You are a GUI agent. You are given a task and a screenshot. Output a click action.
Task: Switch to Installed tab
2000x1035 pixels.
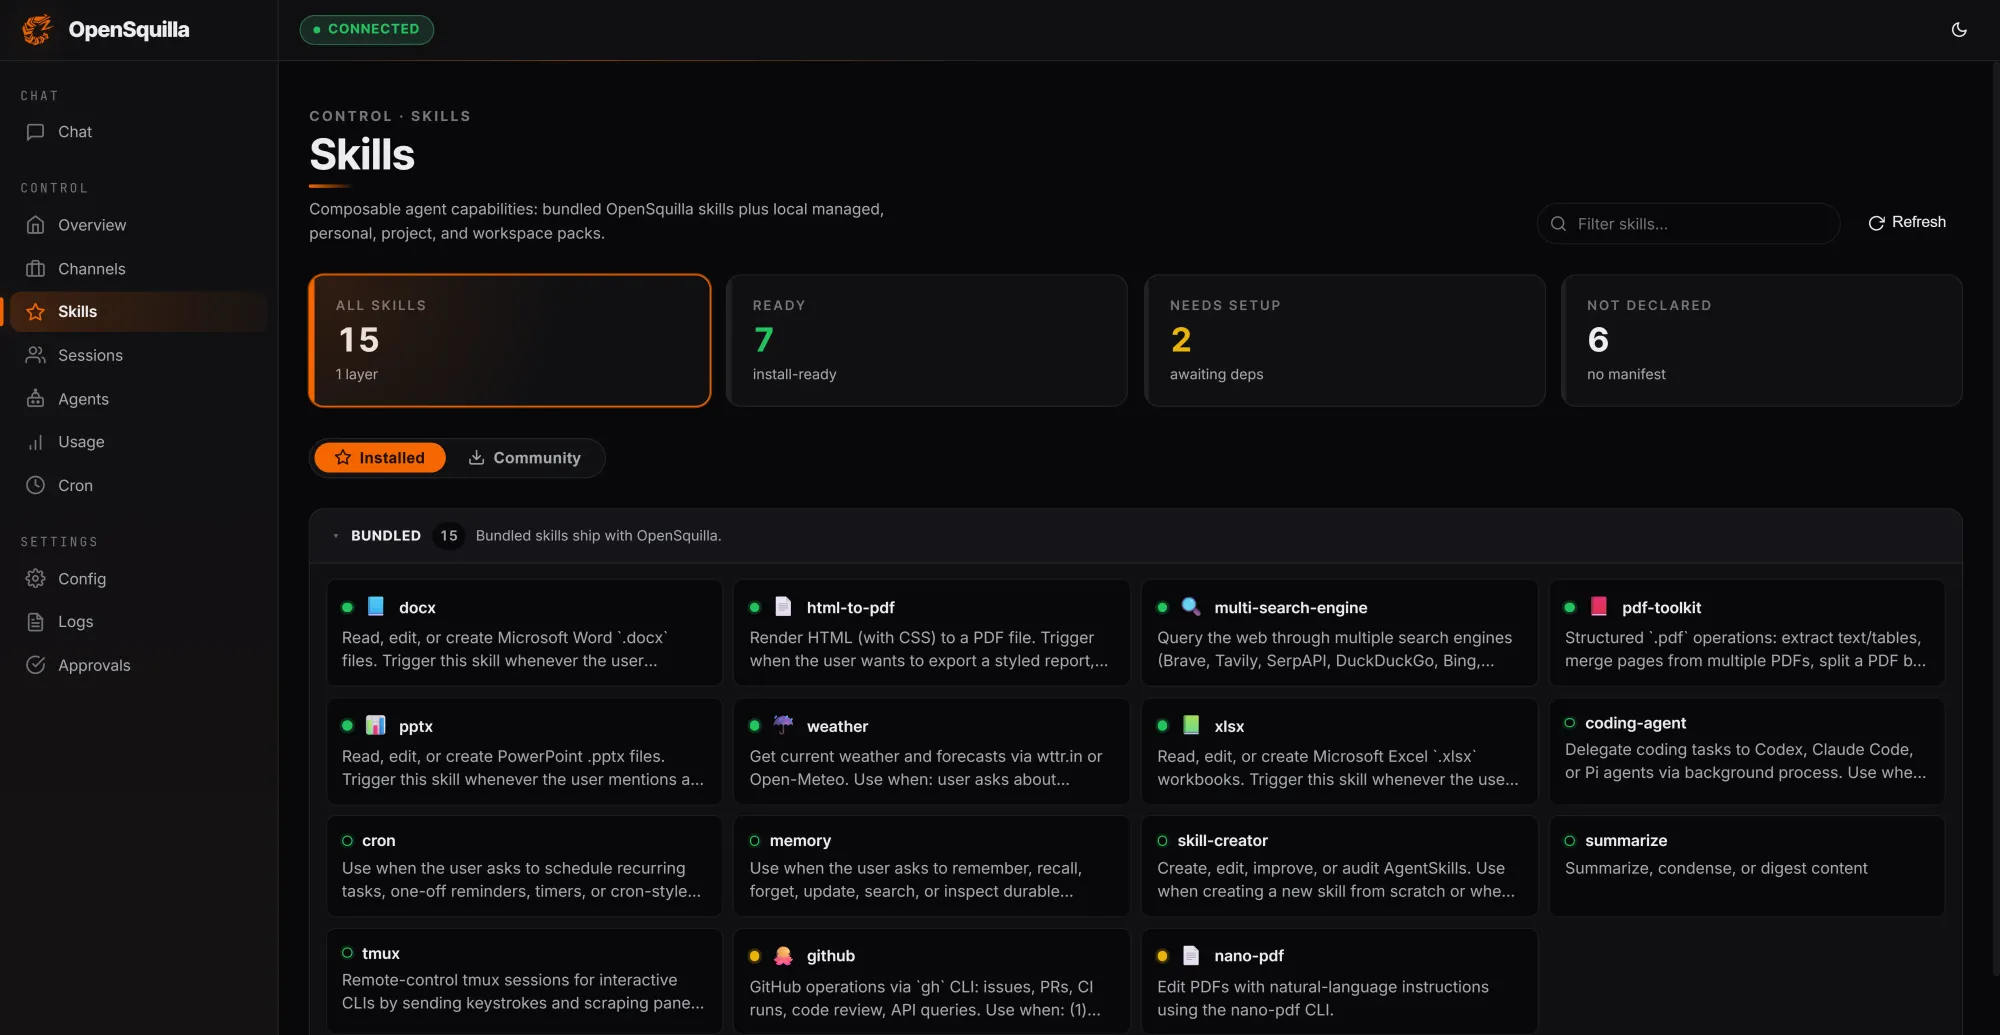pyautogui.click(x=380, y=458)
